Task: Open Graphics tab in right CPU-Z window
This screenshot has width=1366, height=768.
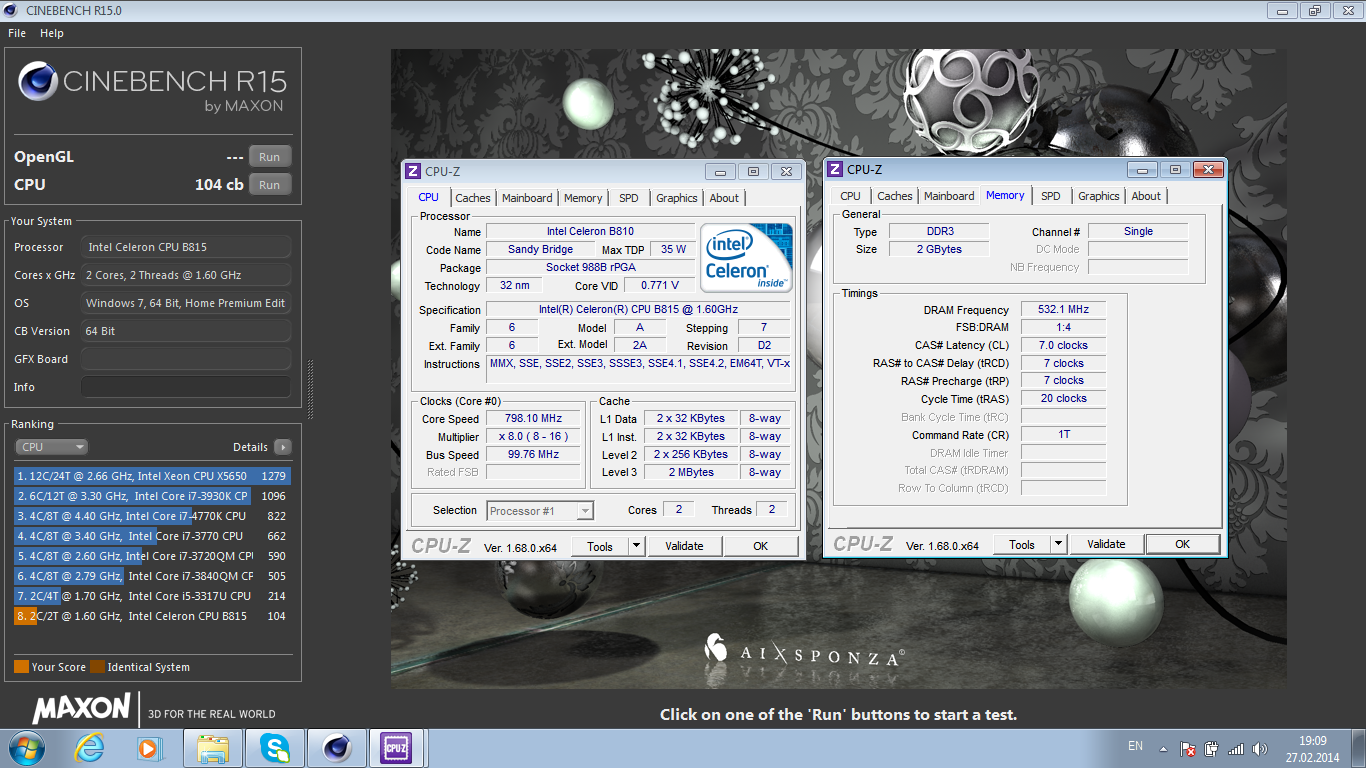Action: [1099, 196]
